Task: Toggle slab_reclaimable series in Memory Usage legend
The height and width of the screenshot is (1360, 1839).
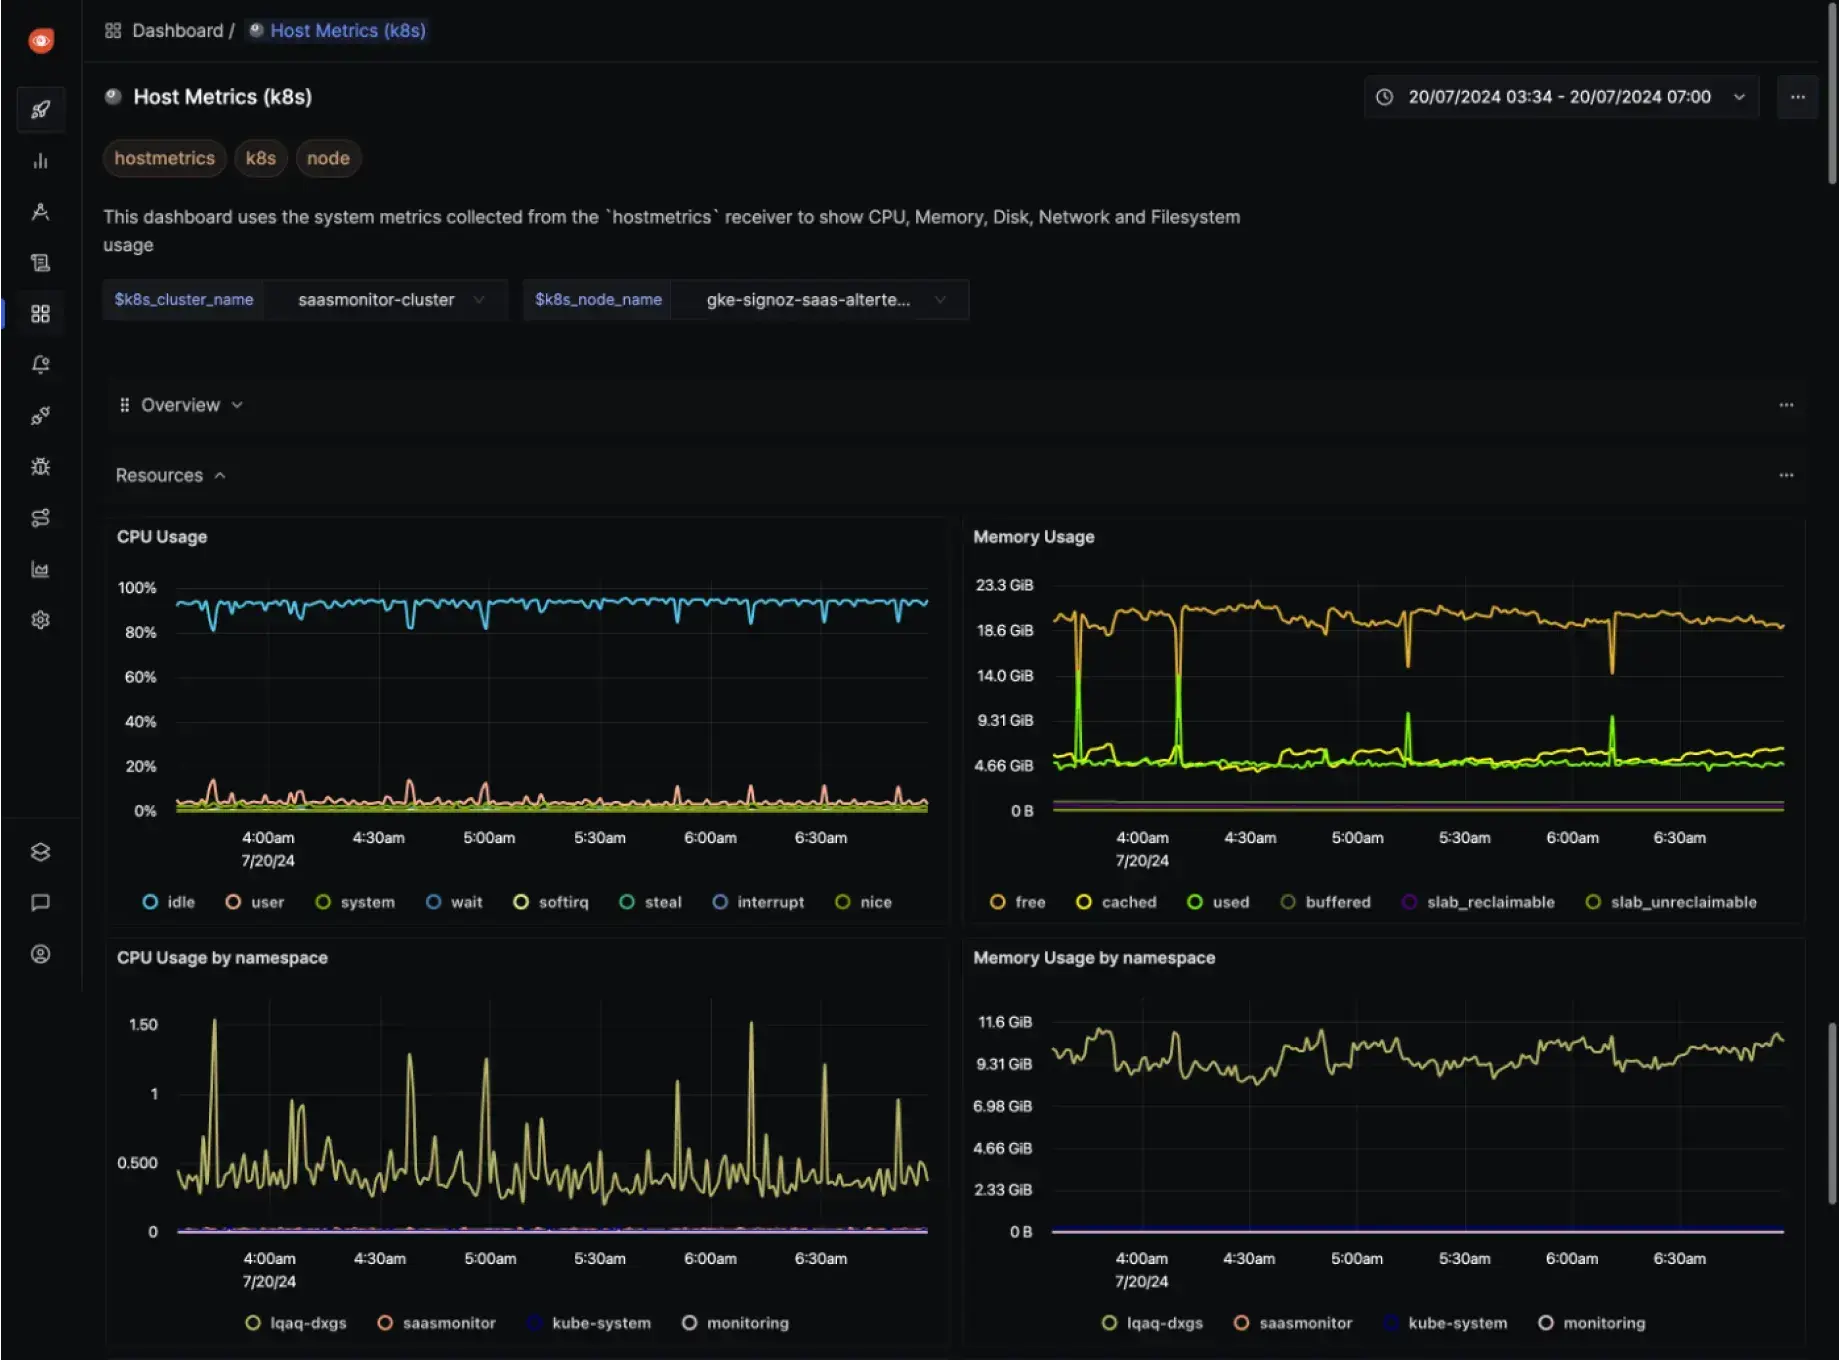Action: (x=1479, y=902)
